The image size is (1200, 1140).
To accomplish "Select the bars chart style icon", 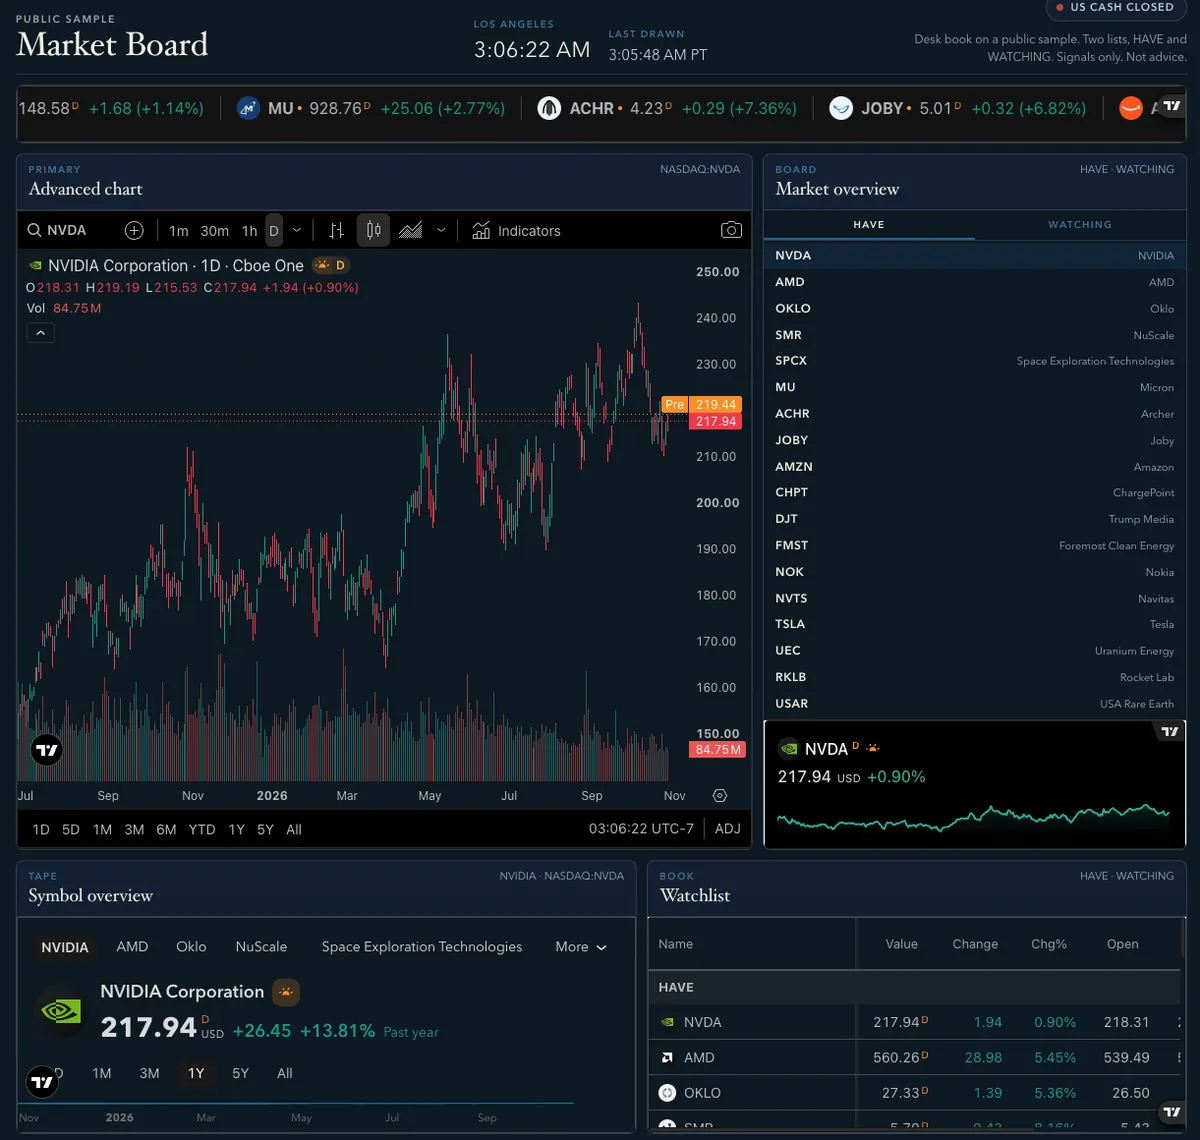I will (x=336, y=230).
